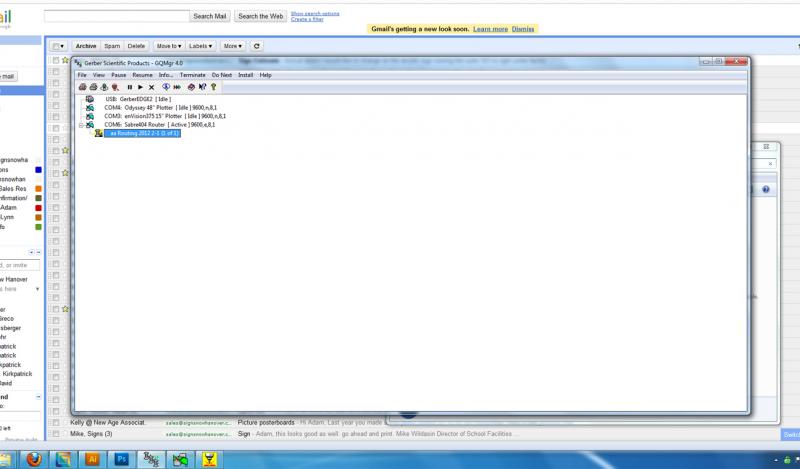Screen dimensions: 800x469
Task: Click the green label color swatch in Gmail sidebar
Action: [x=38, y=227]
